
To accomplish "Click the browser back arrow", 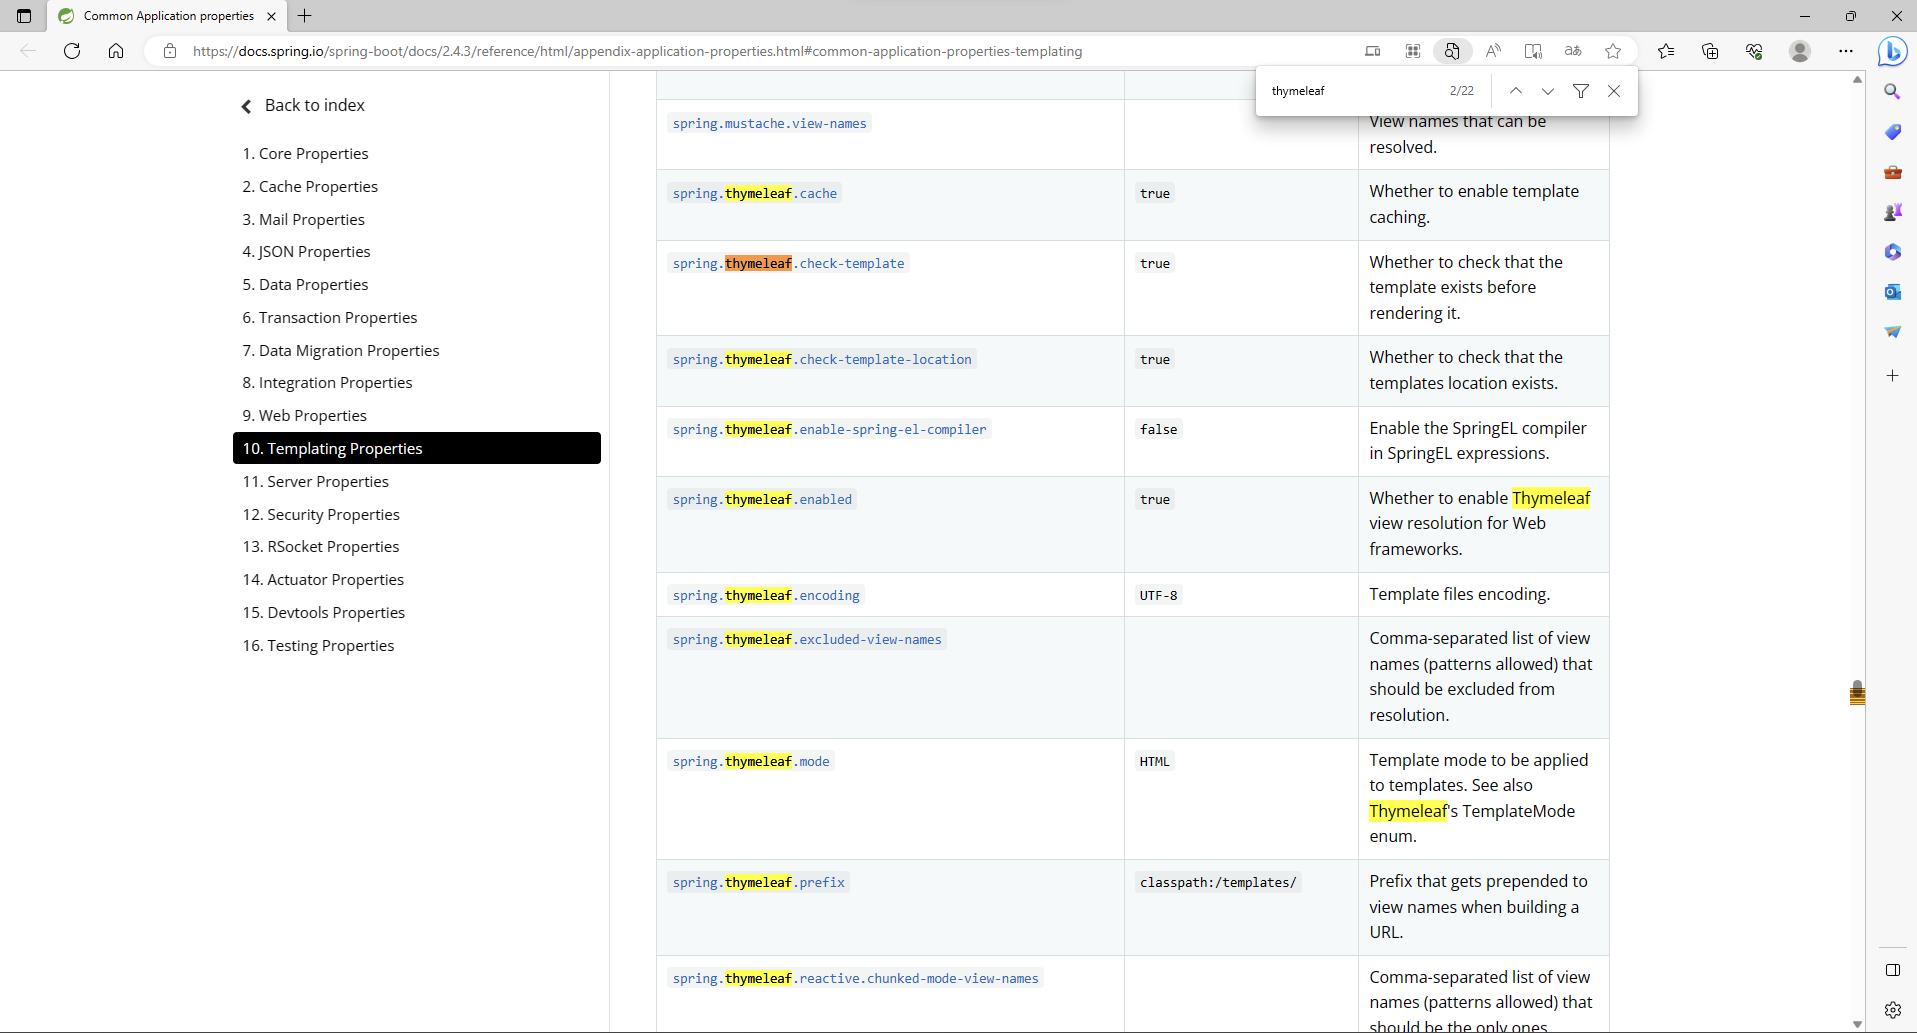I will tap(28, 51).
